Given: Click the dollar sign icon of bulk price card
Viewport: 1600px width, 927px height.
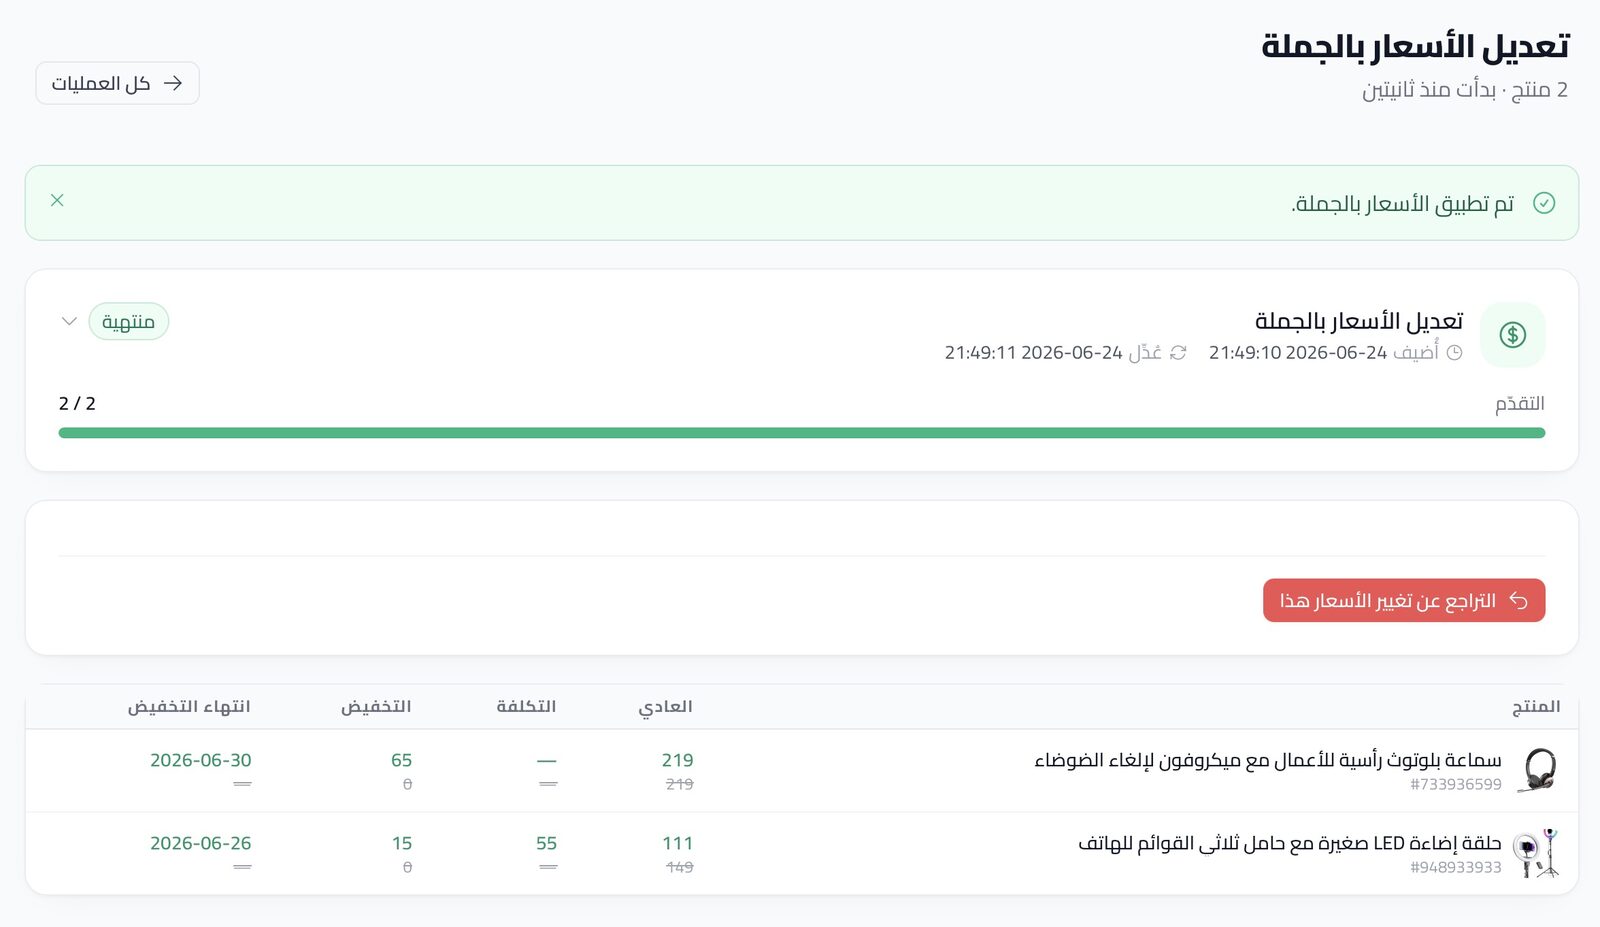Looking at the screenshot, I should (1512, 335).
